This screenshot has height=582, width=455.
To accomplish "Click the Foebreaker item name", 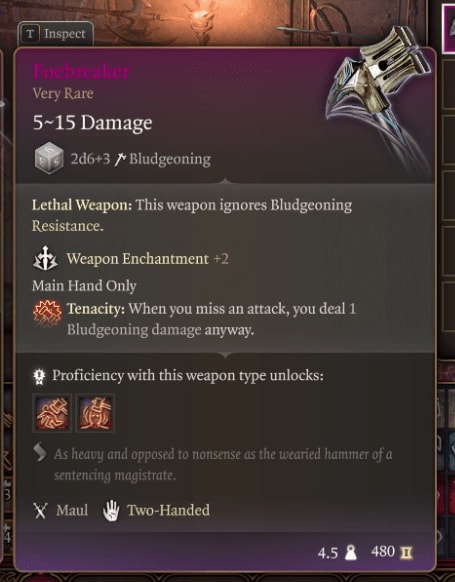I will 82,71.
